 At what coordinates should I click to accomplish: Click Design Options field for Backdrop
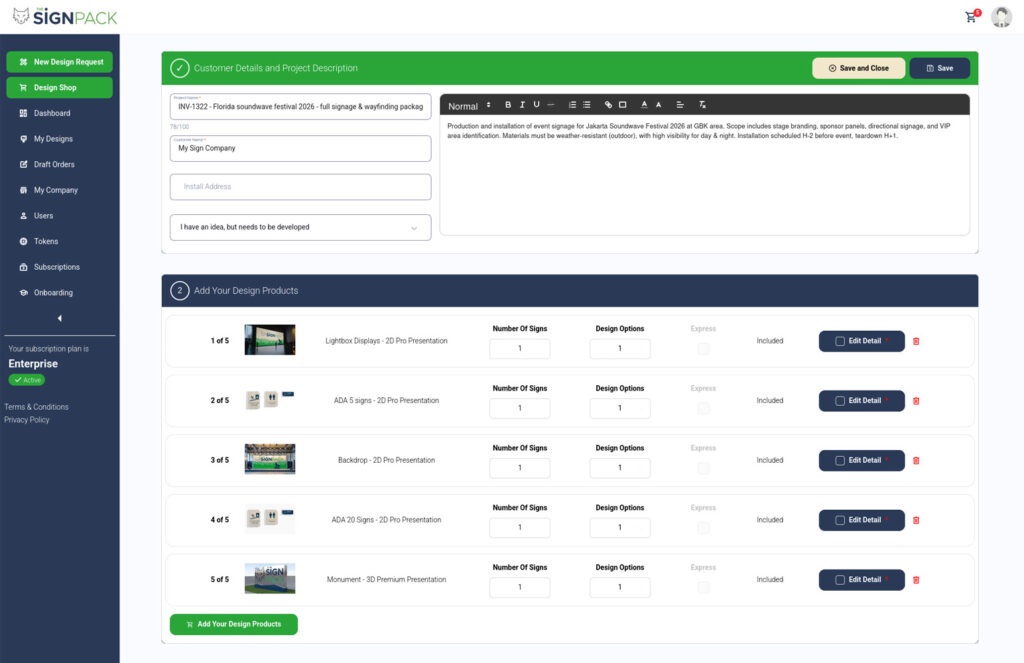pos(620,468)
